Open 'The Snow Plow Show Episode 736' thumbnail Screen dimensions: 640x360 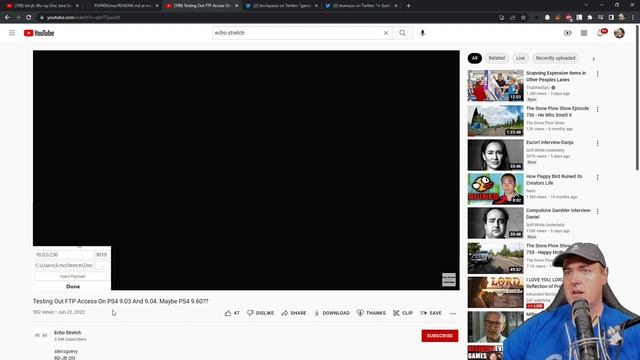click(x=496, y=121)
